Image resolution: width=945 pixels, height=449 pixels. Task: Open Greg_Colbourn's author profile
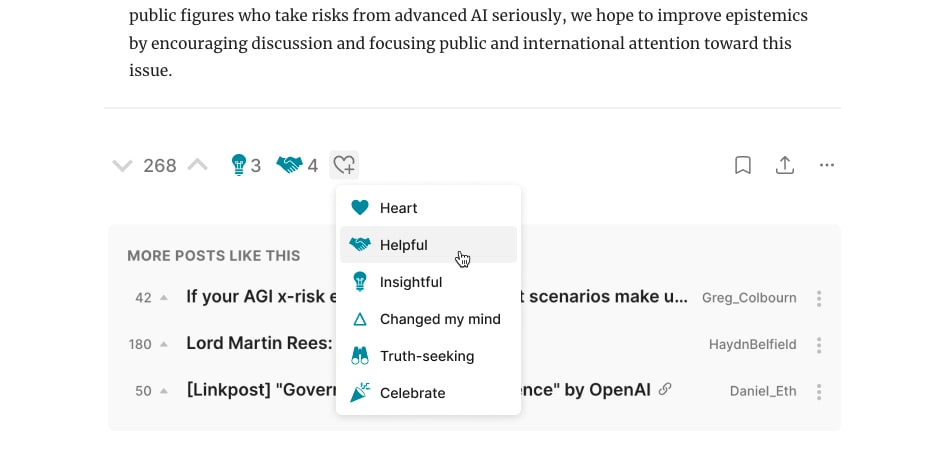[x=749, y=298]
